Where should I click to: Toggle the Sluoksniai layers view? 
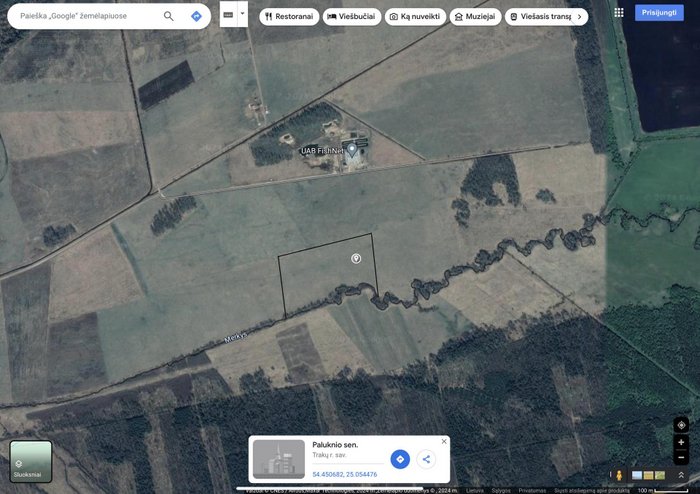tap(31, 461)
